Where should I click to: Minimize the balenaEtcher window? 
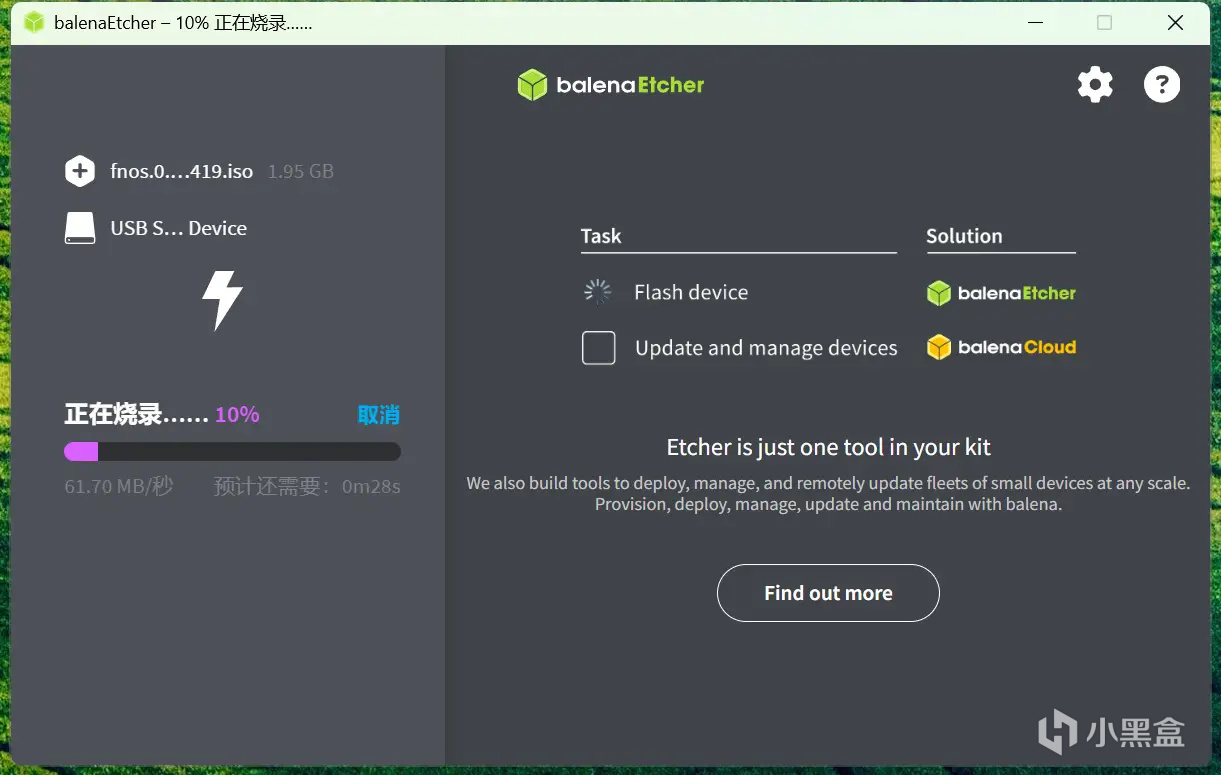pos(1035,22)
